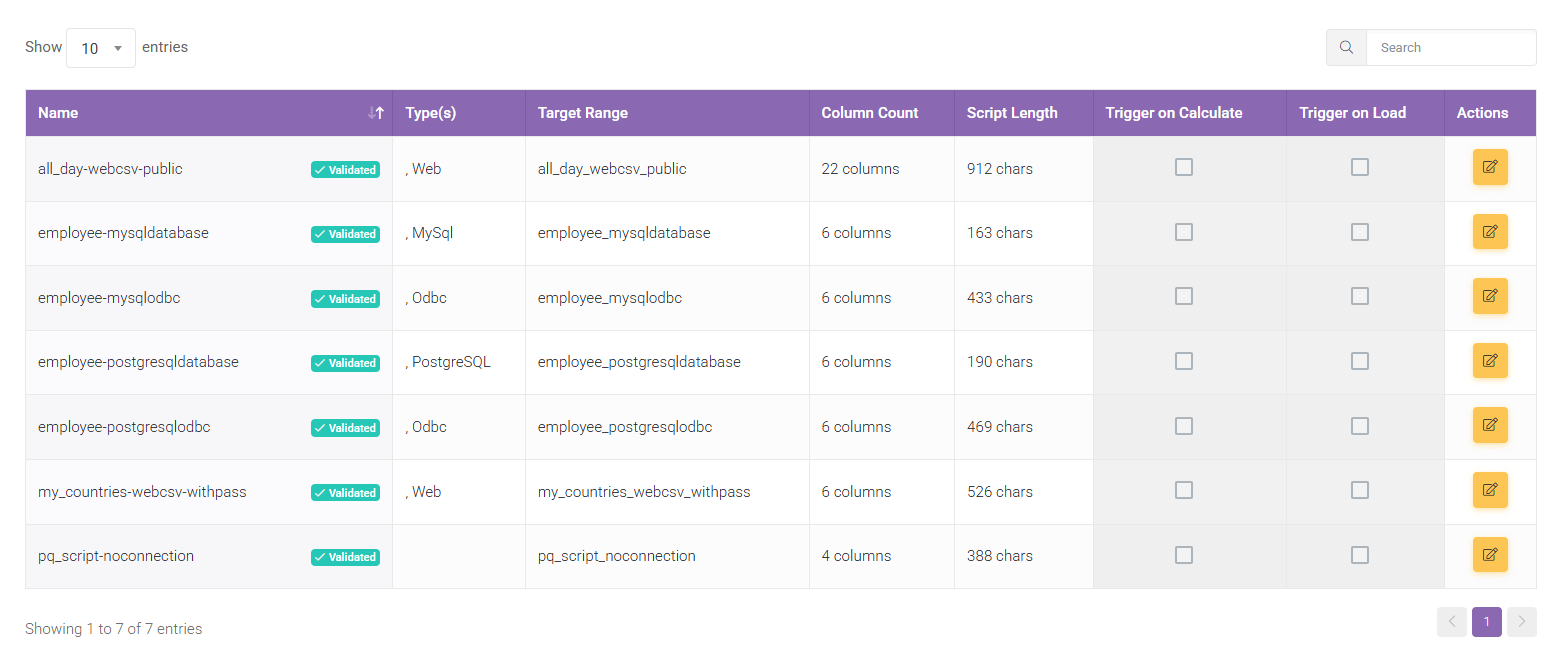Click inside the Search input field
The height and width of the screenshot is (660, 1555).
(1450, 47)
